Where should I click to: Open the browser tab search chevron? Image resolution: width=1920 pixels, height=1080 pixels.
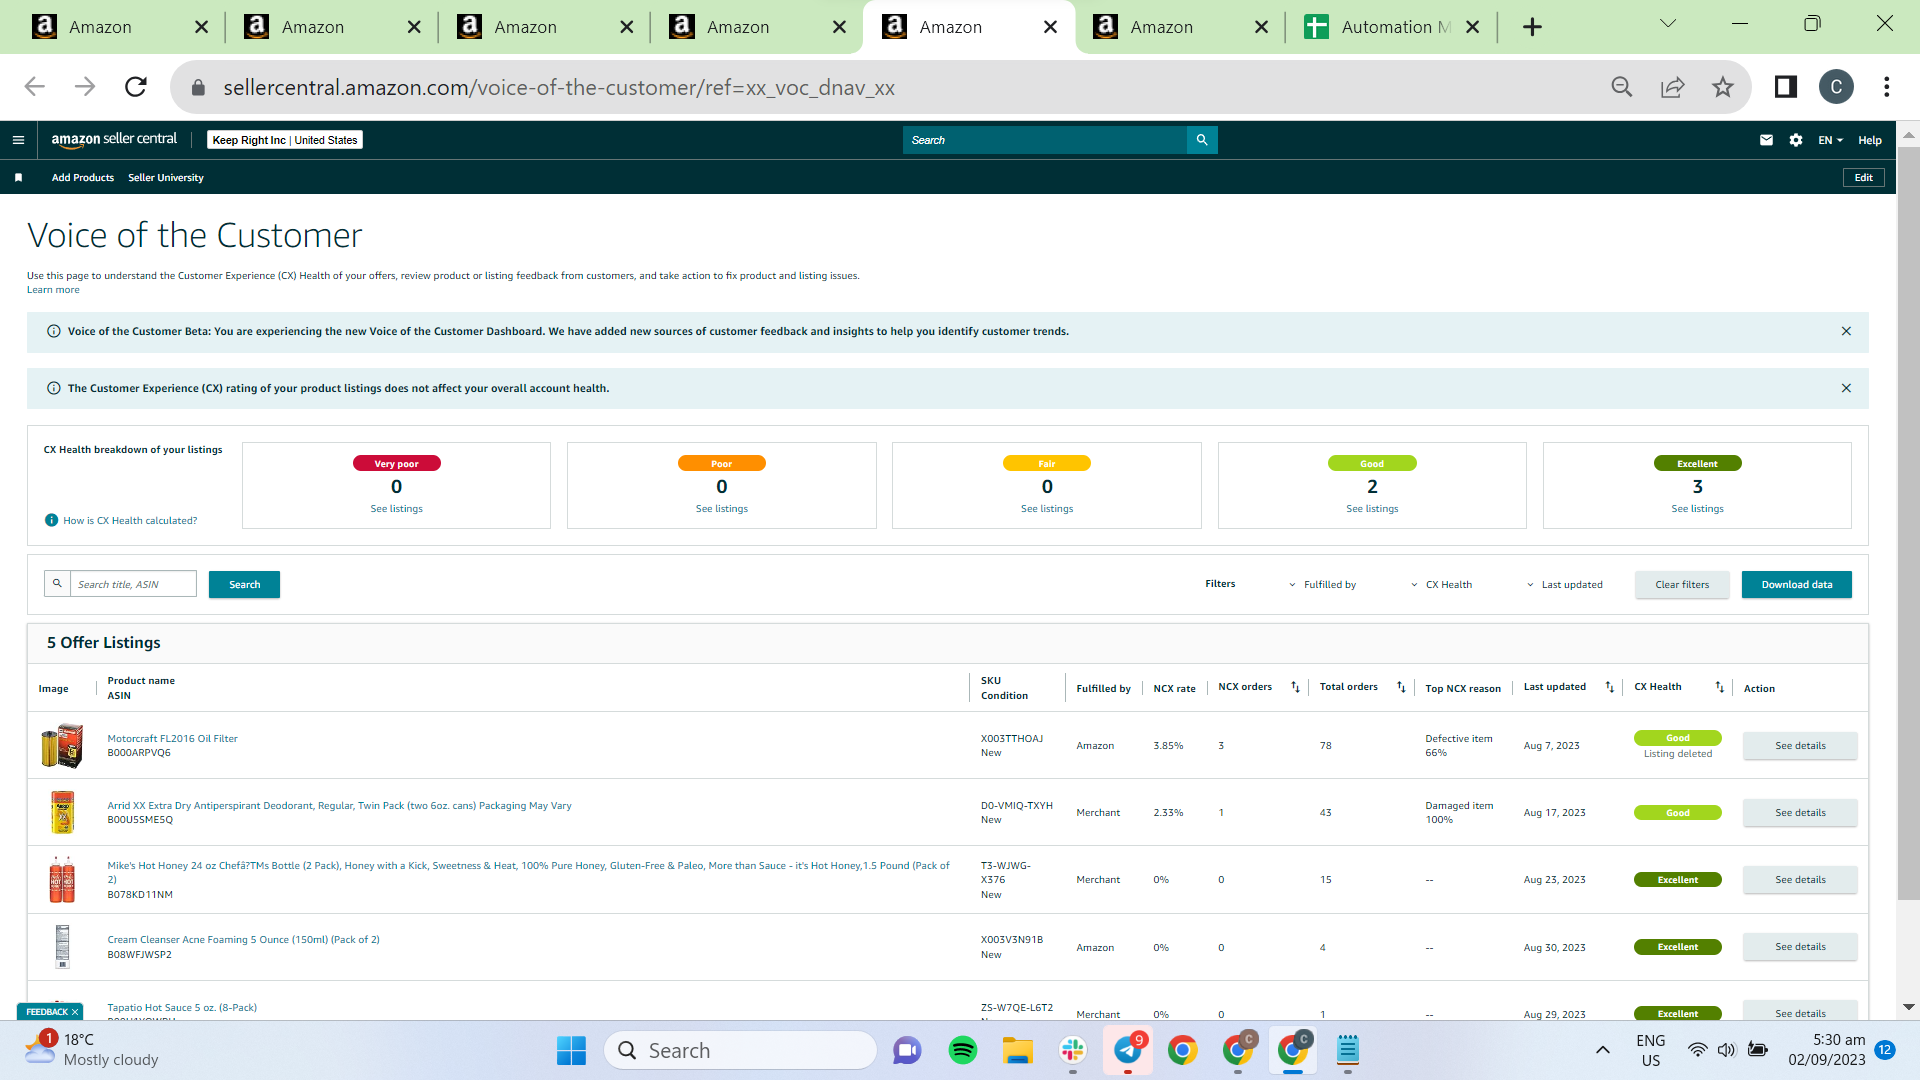tap(1668, 24)
